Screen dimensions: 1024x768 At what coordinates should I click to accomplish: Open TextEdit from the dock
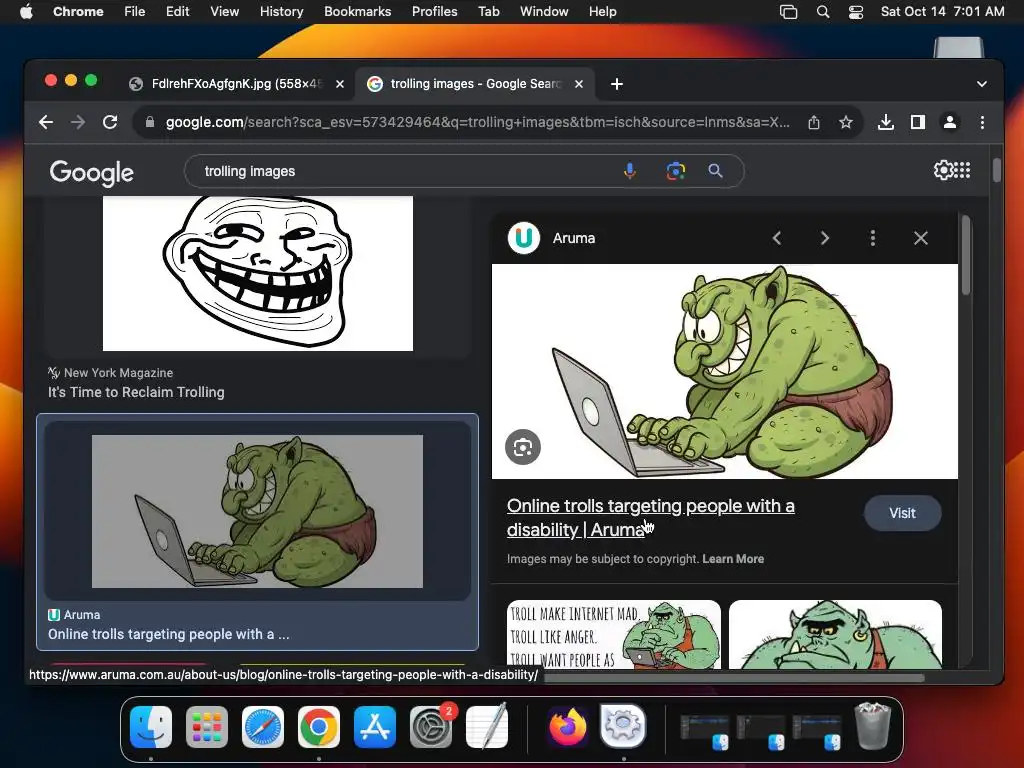point(487,726)
